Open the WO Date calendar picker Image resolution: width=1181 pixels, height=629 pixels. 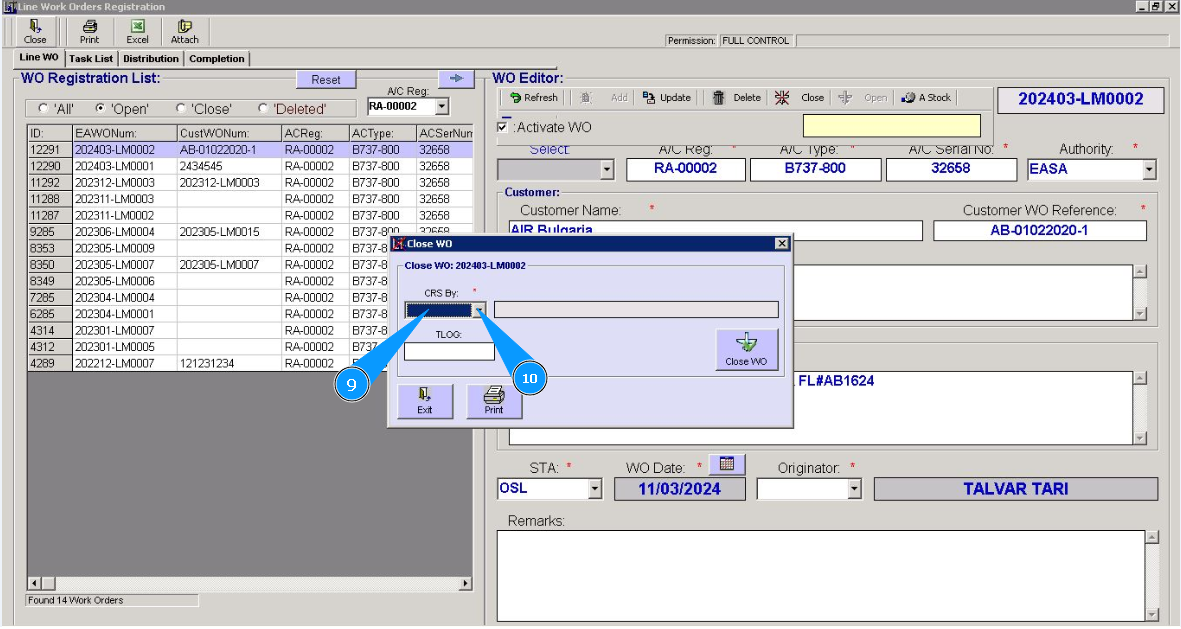[x=727, y=464]
